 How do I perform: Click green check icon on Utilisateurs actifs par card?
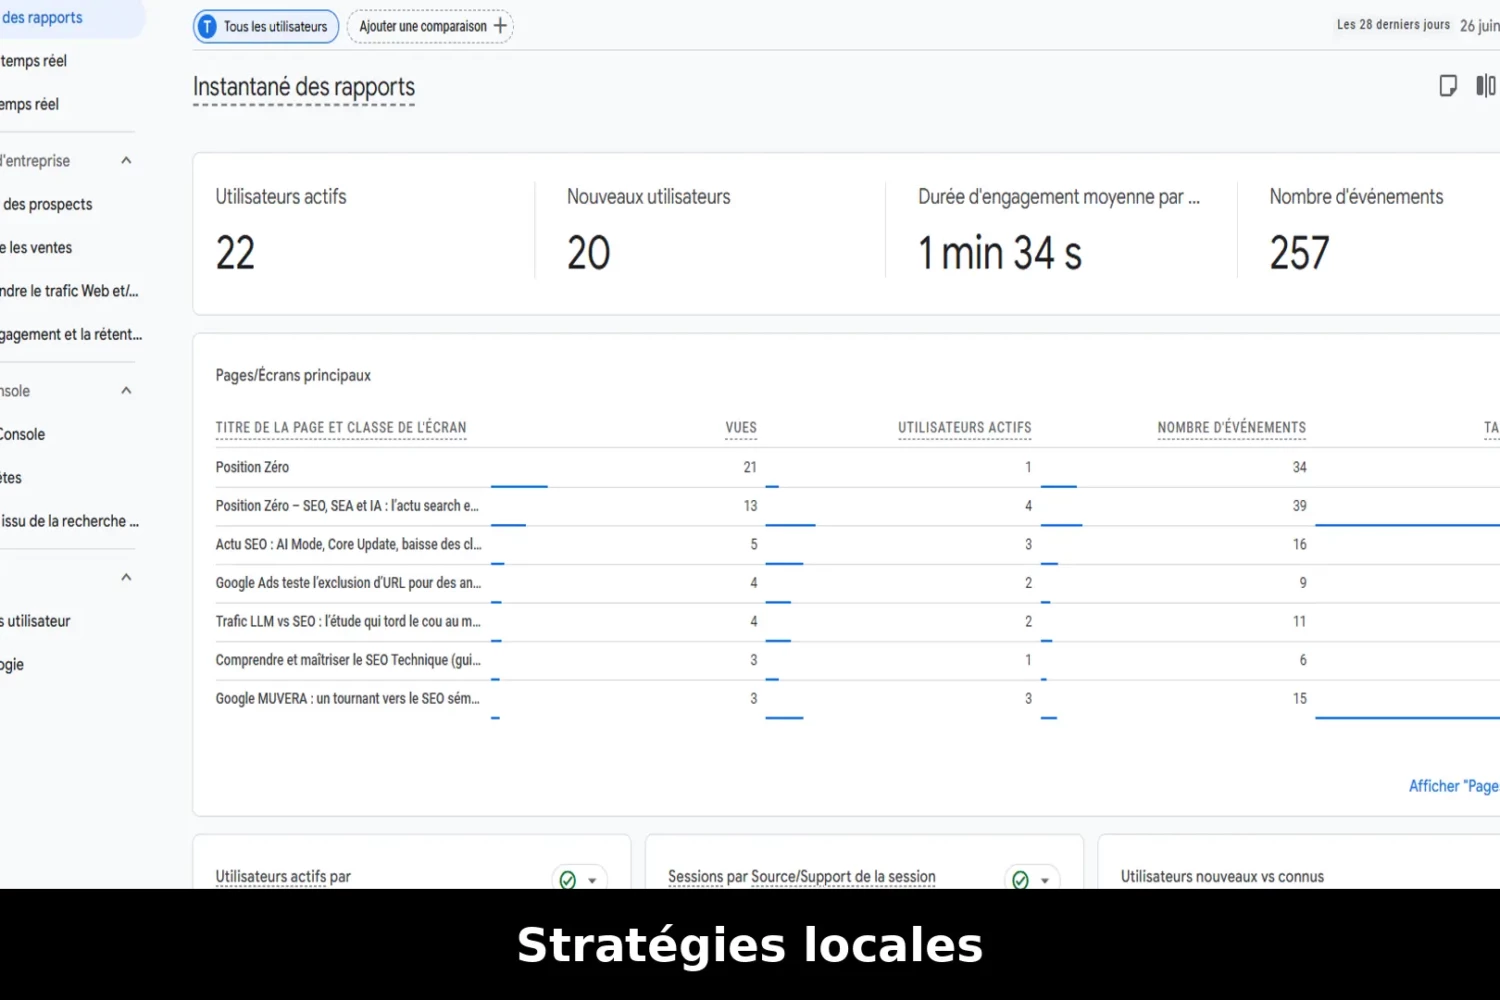tap(568, 879)
